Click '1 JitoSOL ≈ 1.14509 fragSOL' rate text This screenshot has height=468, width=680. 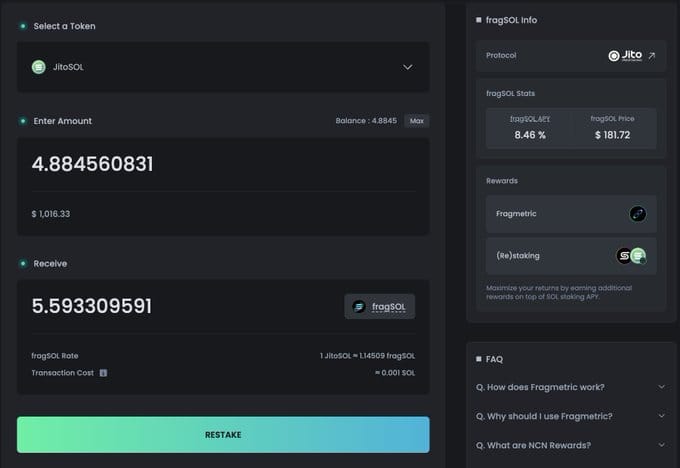[x=367, y=356]
